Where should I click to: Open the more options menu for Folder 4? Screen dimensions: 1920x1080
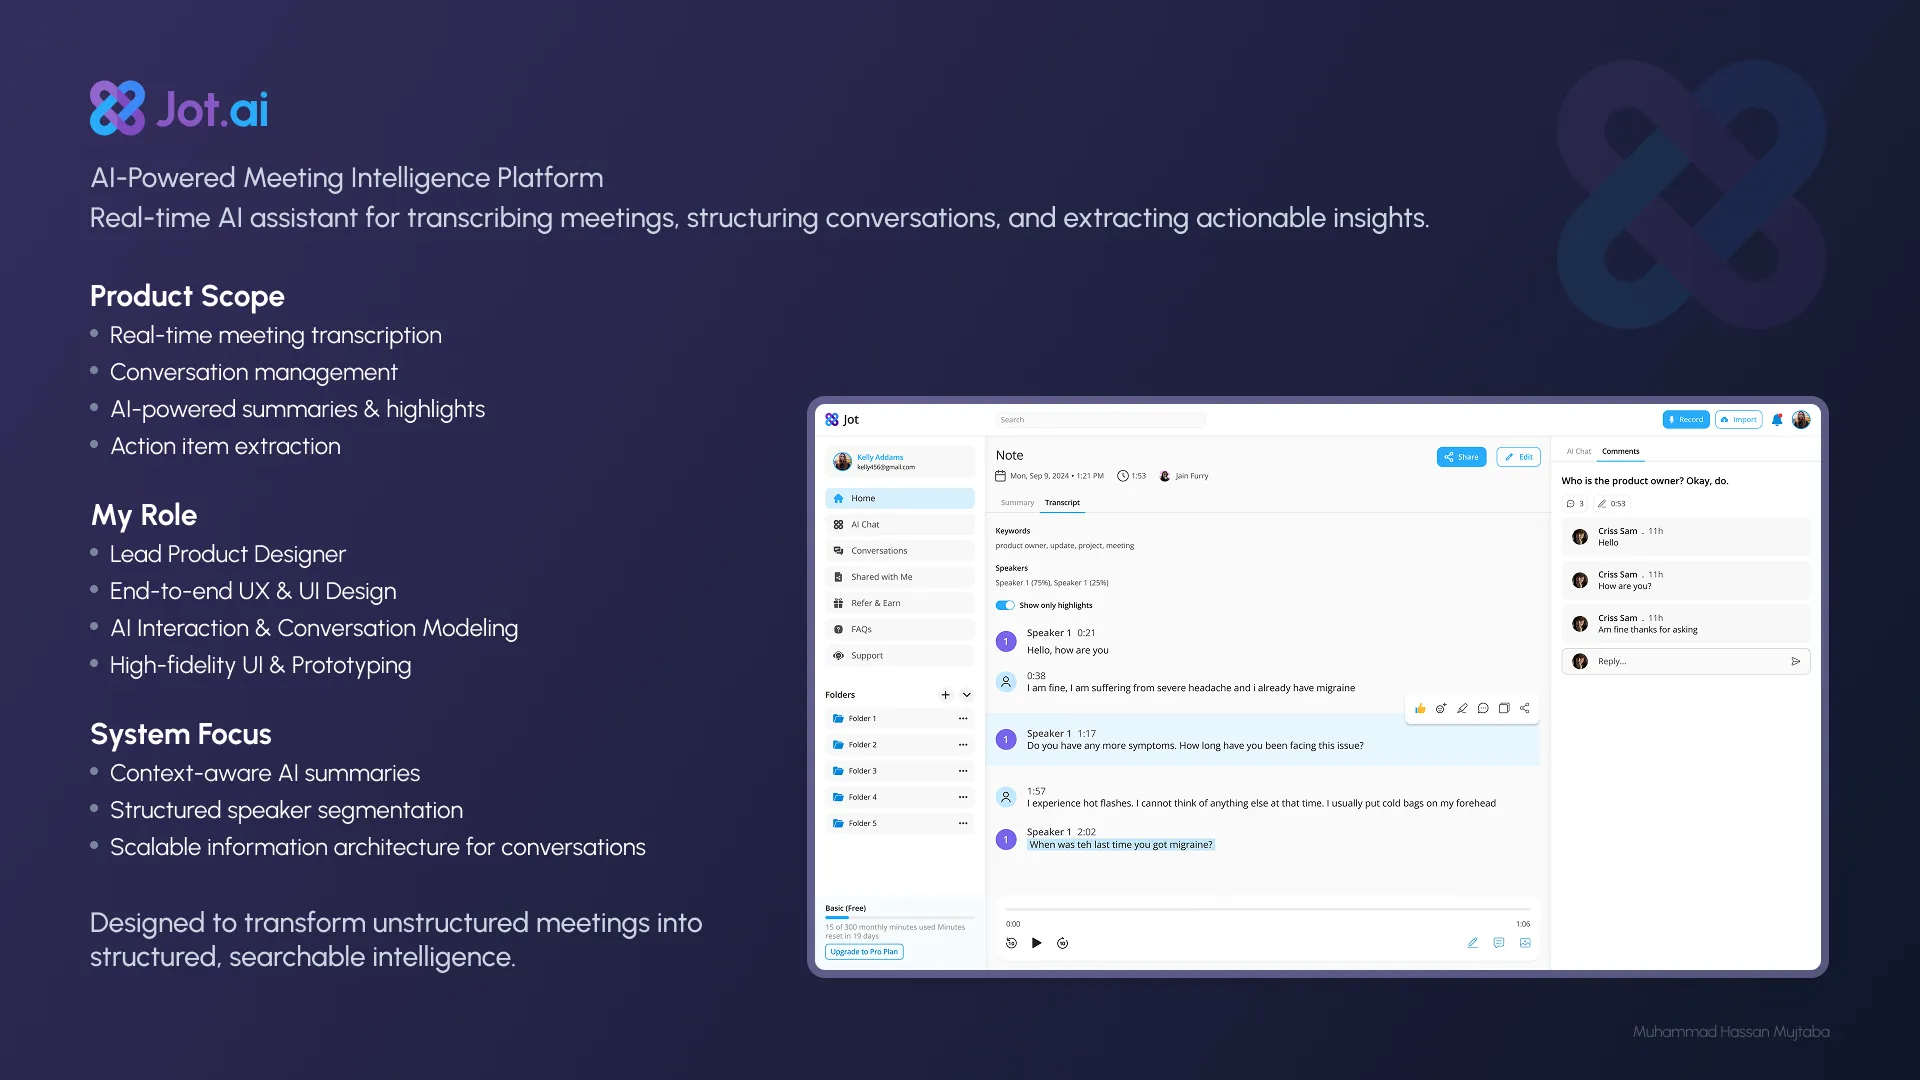tap(963, 797)
